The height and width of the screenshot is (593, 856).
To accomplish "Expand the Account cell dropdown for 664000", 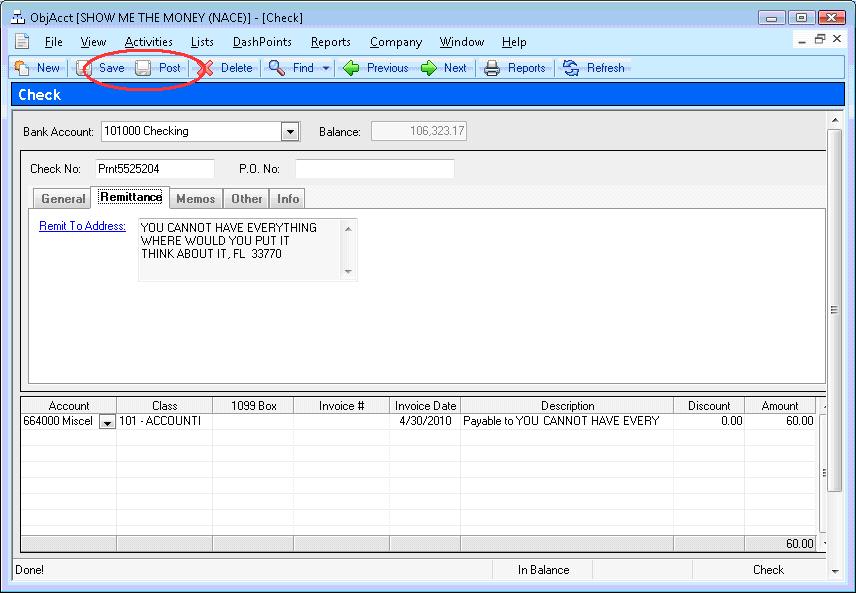I will (107, 422).
